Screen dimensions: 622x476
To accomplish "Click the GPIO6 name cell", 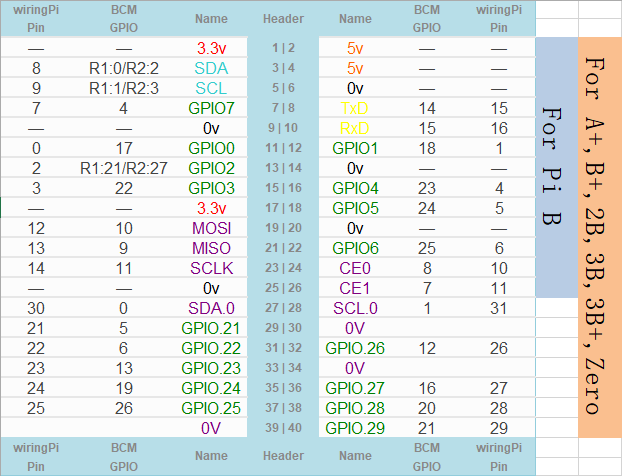I will click(x=355, y=248).
